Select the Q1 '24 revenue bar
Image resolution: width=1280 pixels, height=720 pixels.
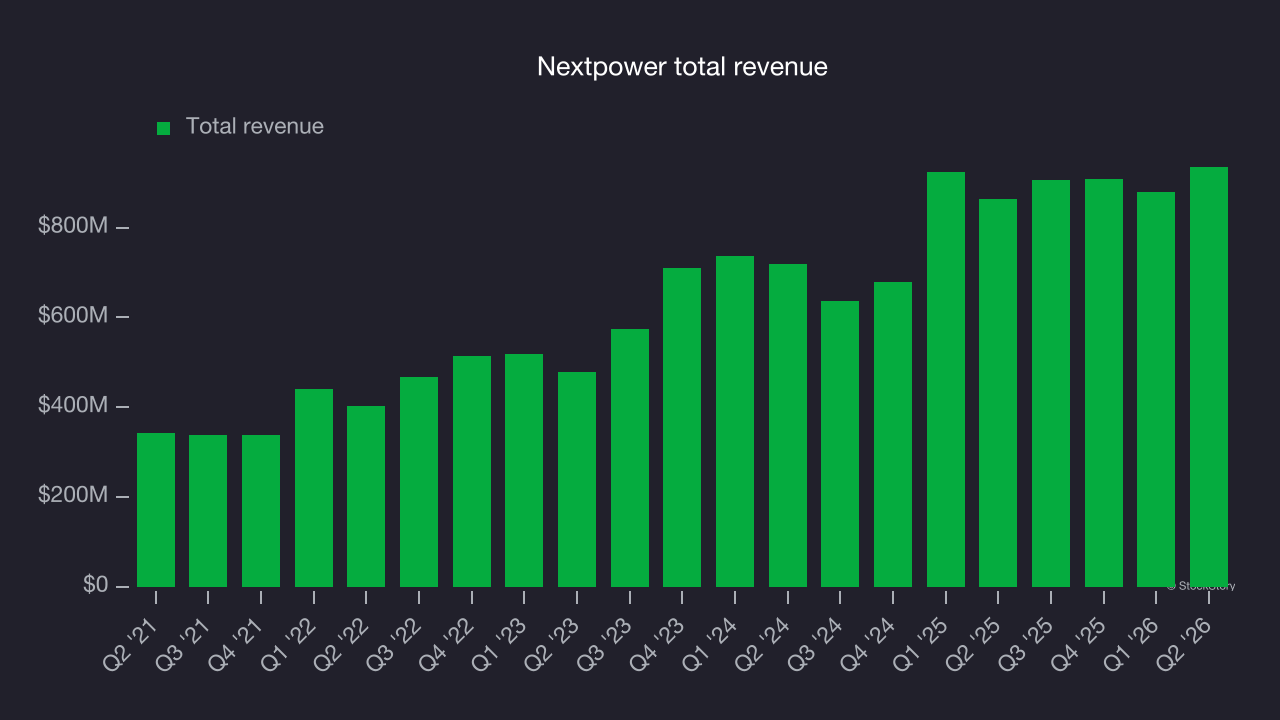coord(735,421)
